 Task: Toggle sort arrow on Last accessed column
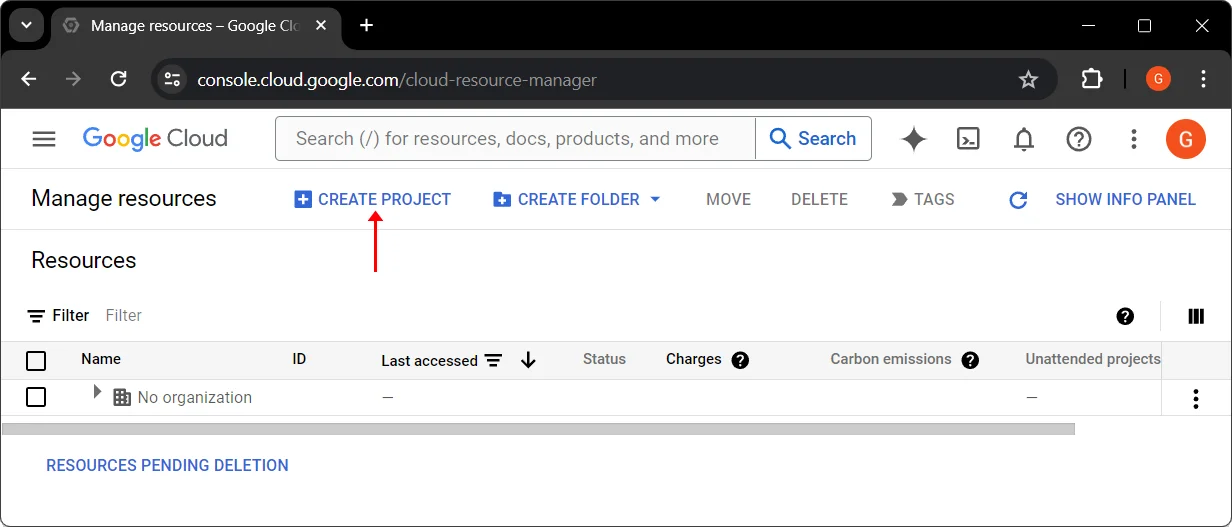click(x=528, y=360)
